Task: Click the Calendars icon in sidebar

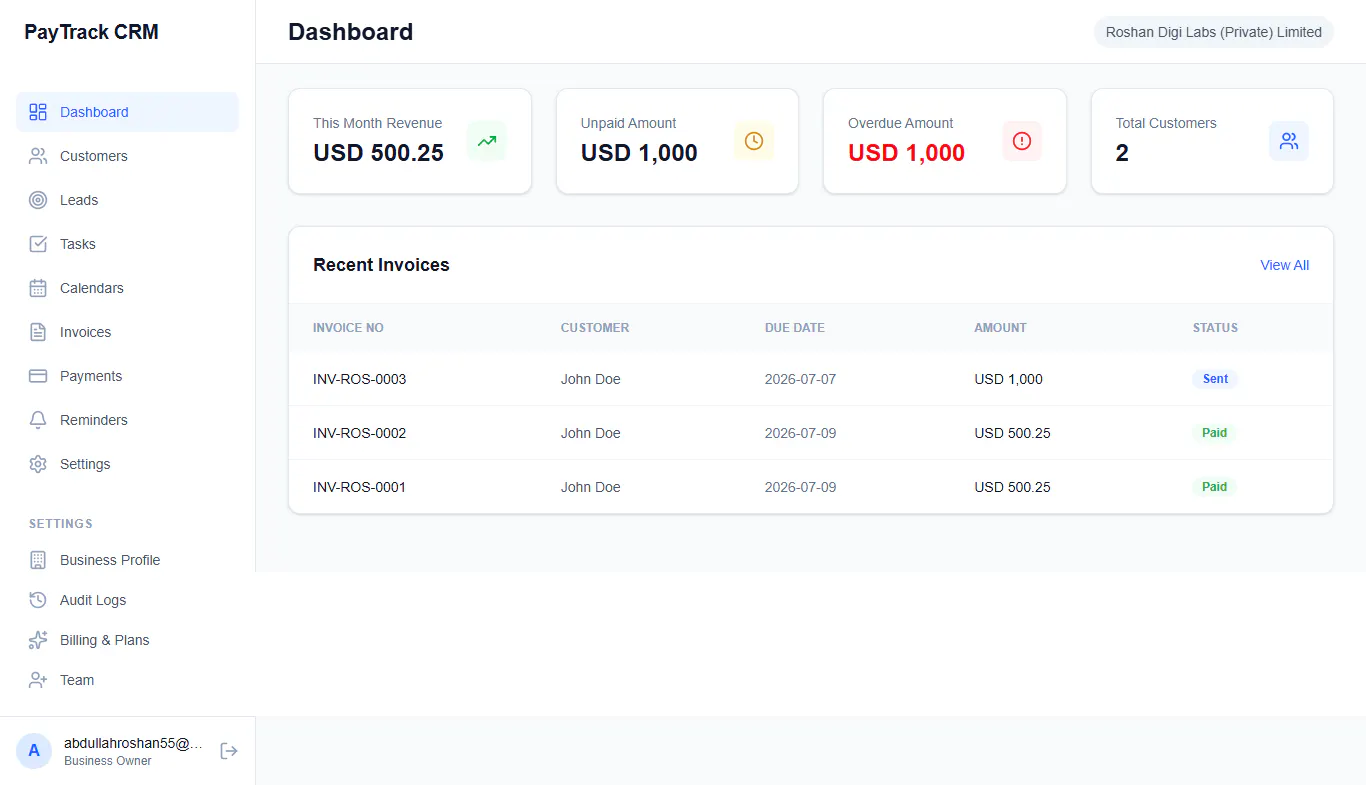Action: [38, 288]
